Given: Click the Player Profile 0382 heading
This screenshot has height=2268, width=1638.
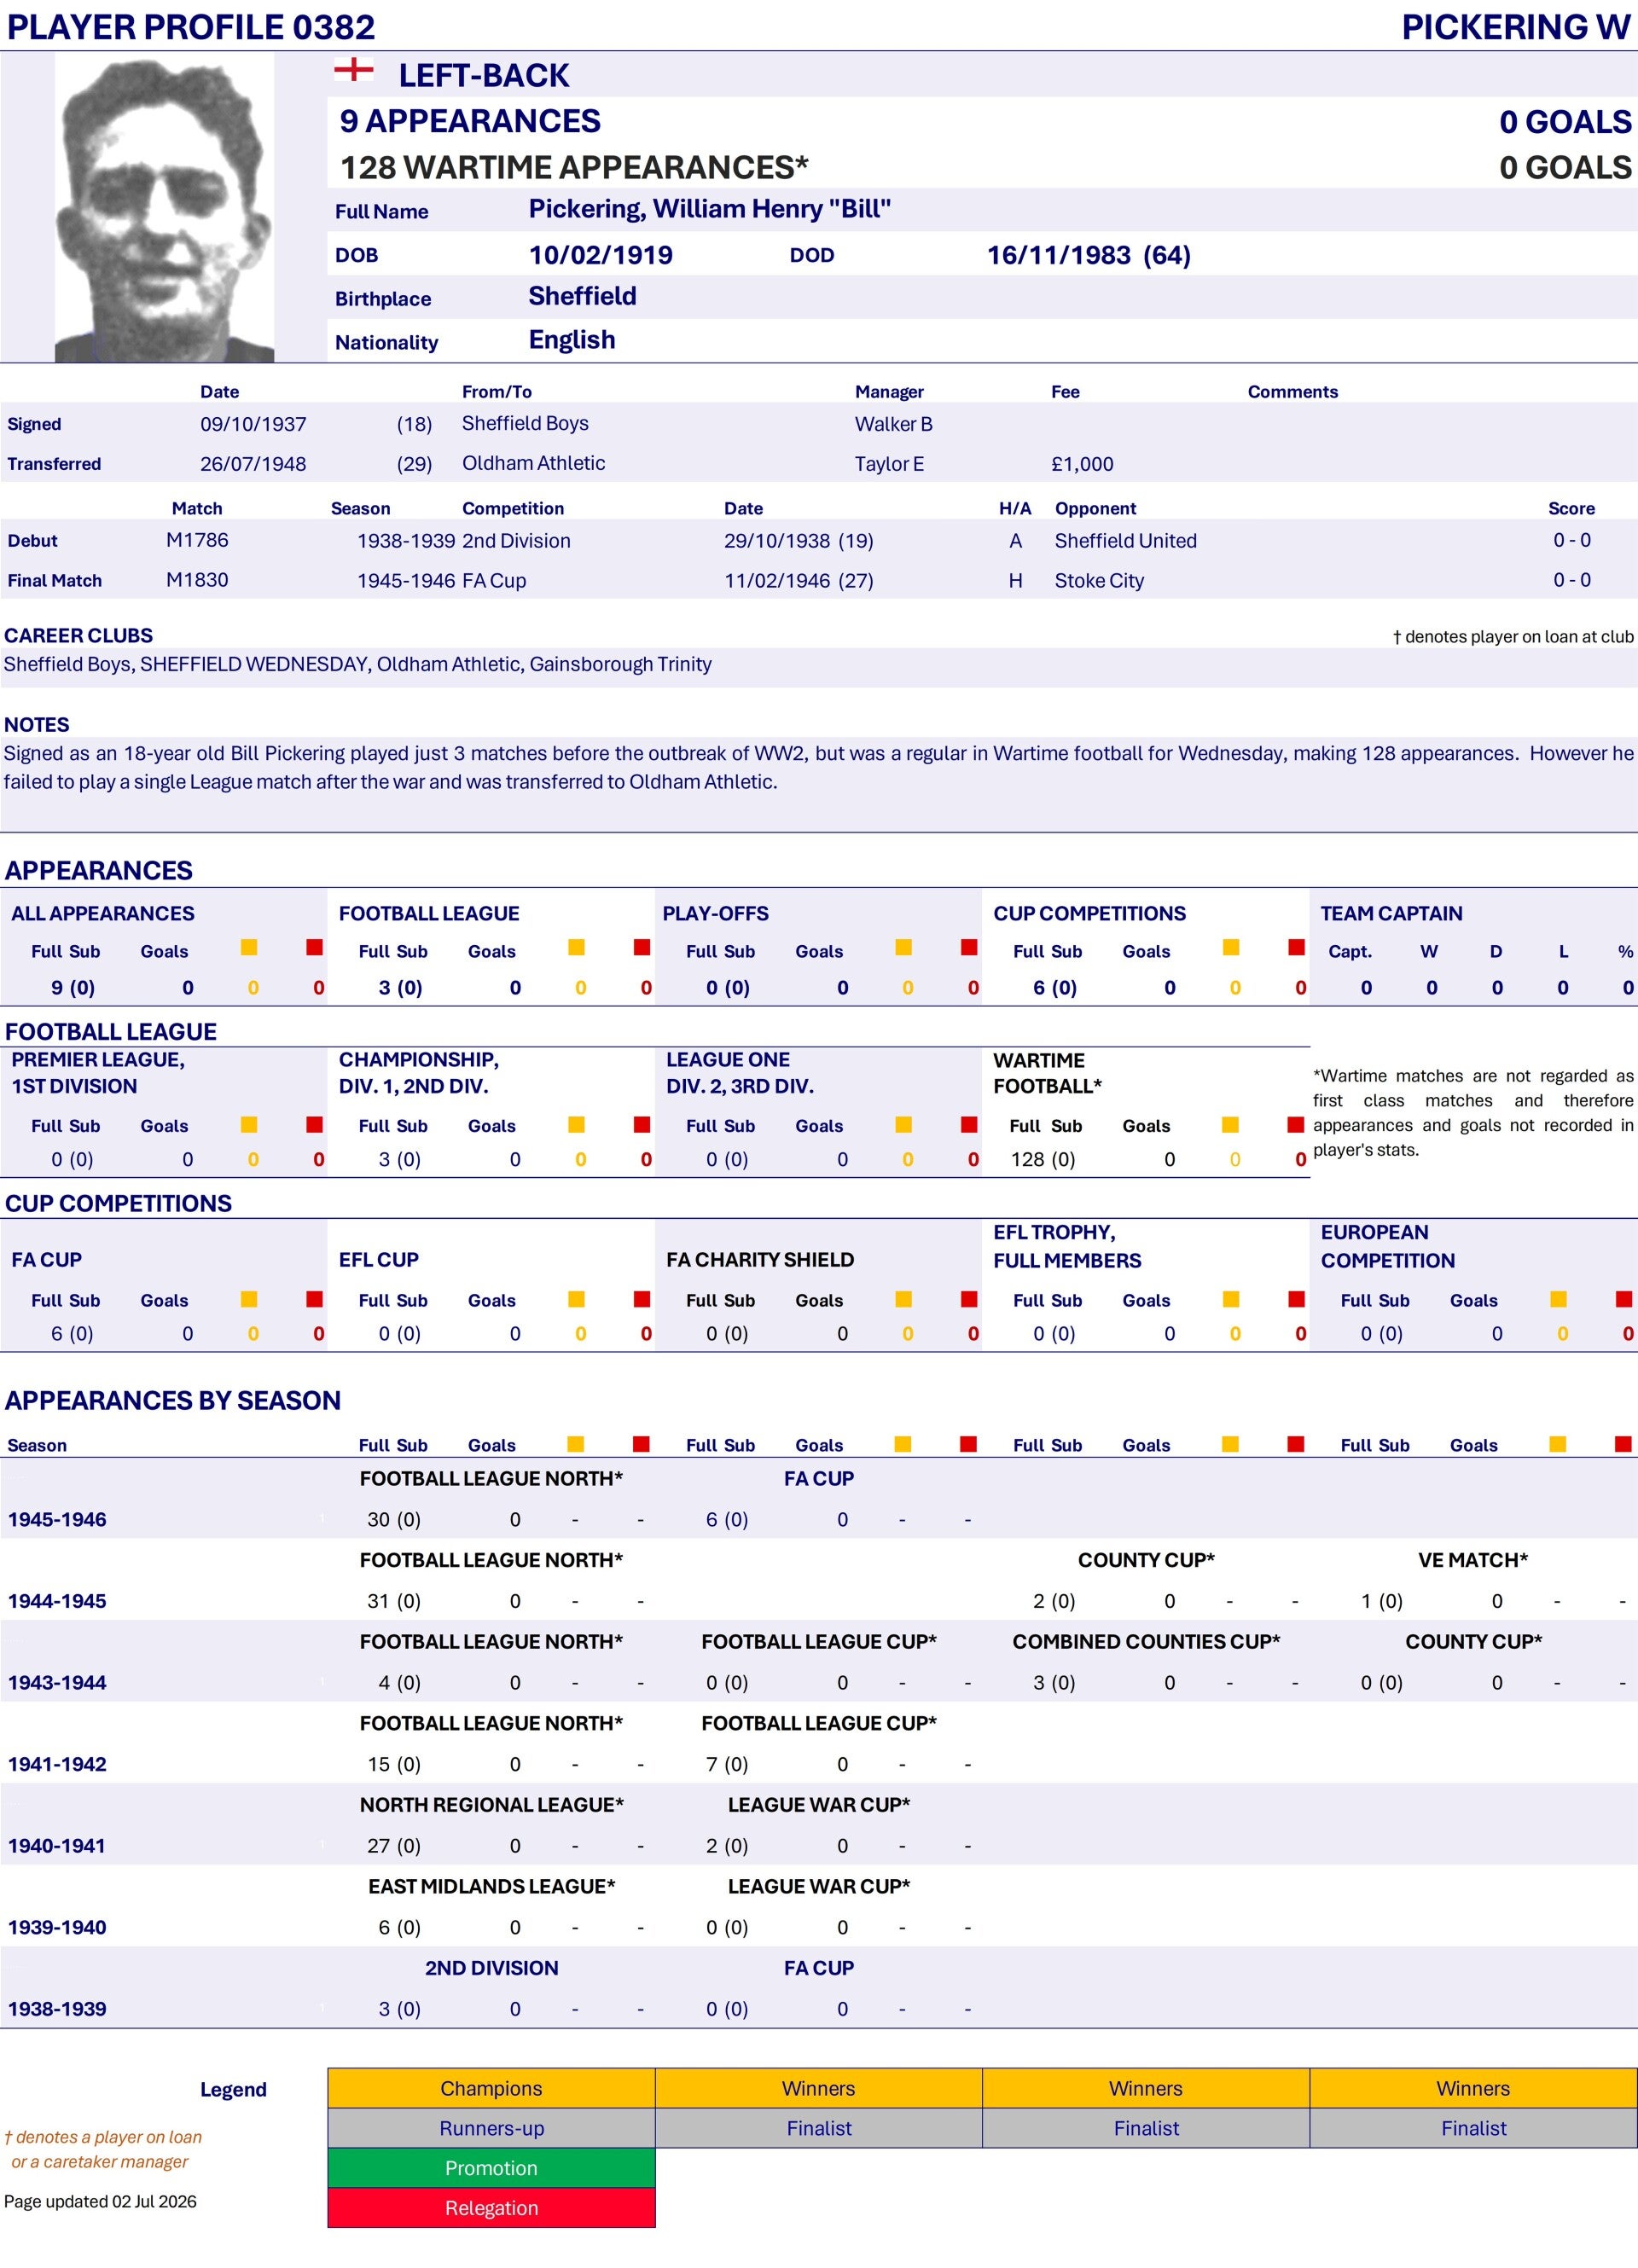Looking at the screenshot, I should tap(191, 27).
